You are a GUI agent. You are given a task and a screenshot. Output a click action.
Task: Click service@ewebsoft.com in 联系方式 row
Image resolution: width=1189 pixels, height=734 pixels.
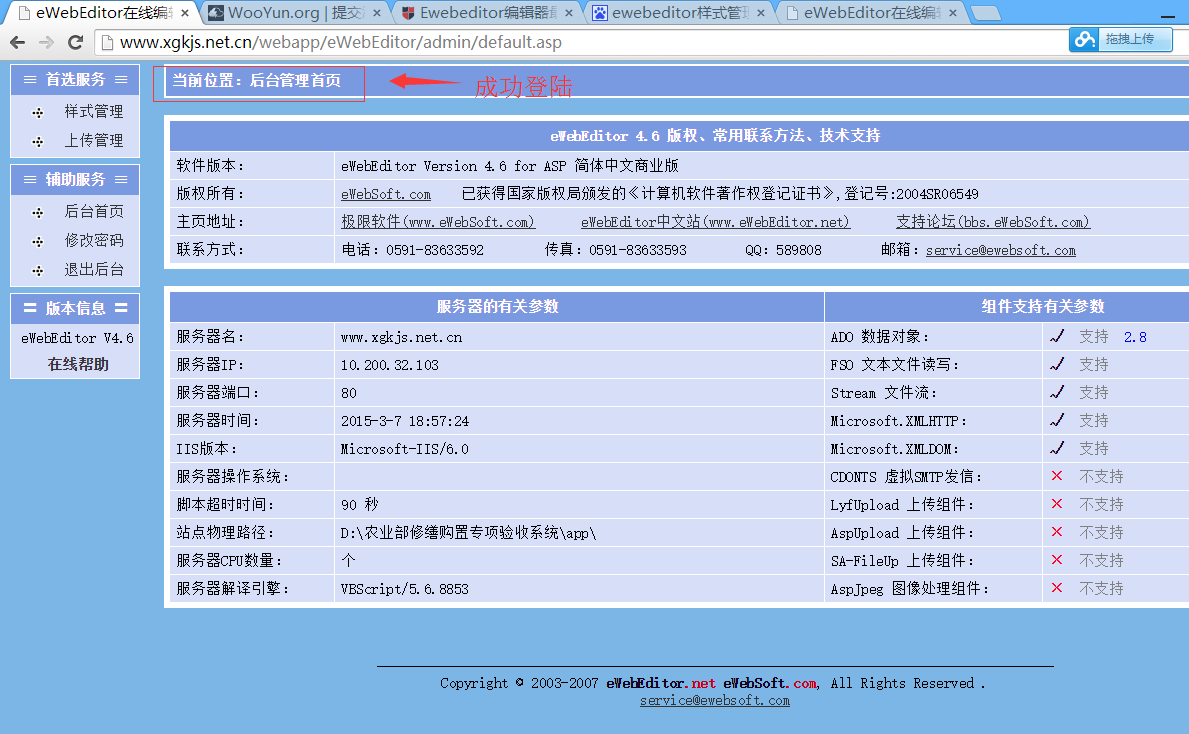[1000, 250]
